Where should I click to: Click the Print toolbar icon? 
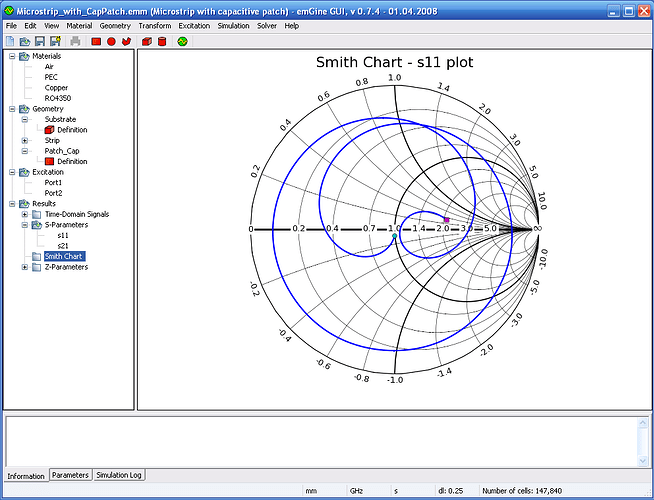tap(75, 41)
